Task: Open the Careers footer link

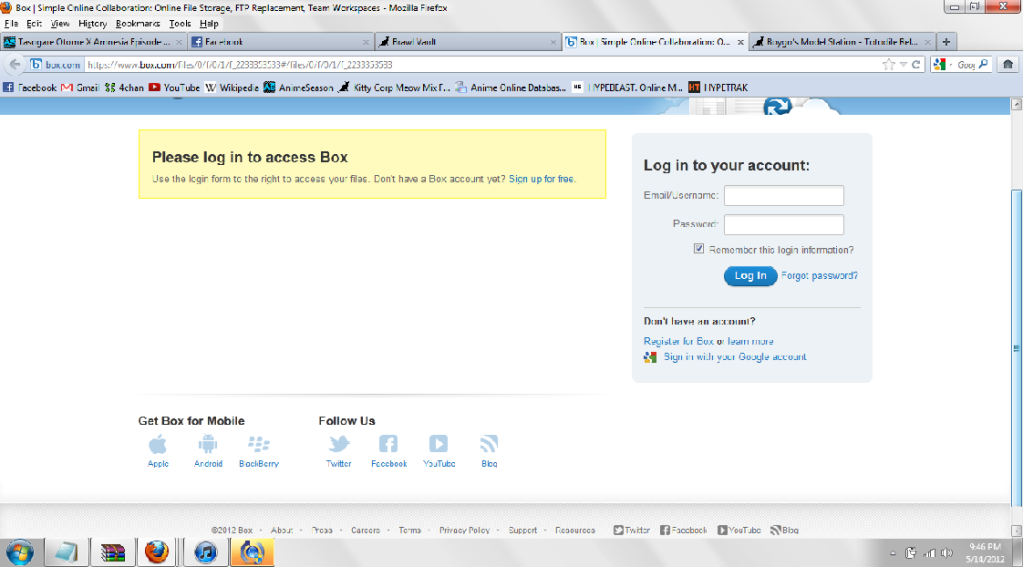Action: tap(365, 530)
